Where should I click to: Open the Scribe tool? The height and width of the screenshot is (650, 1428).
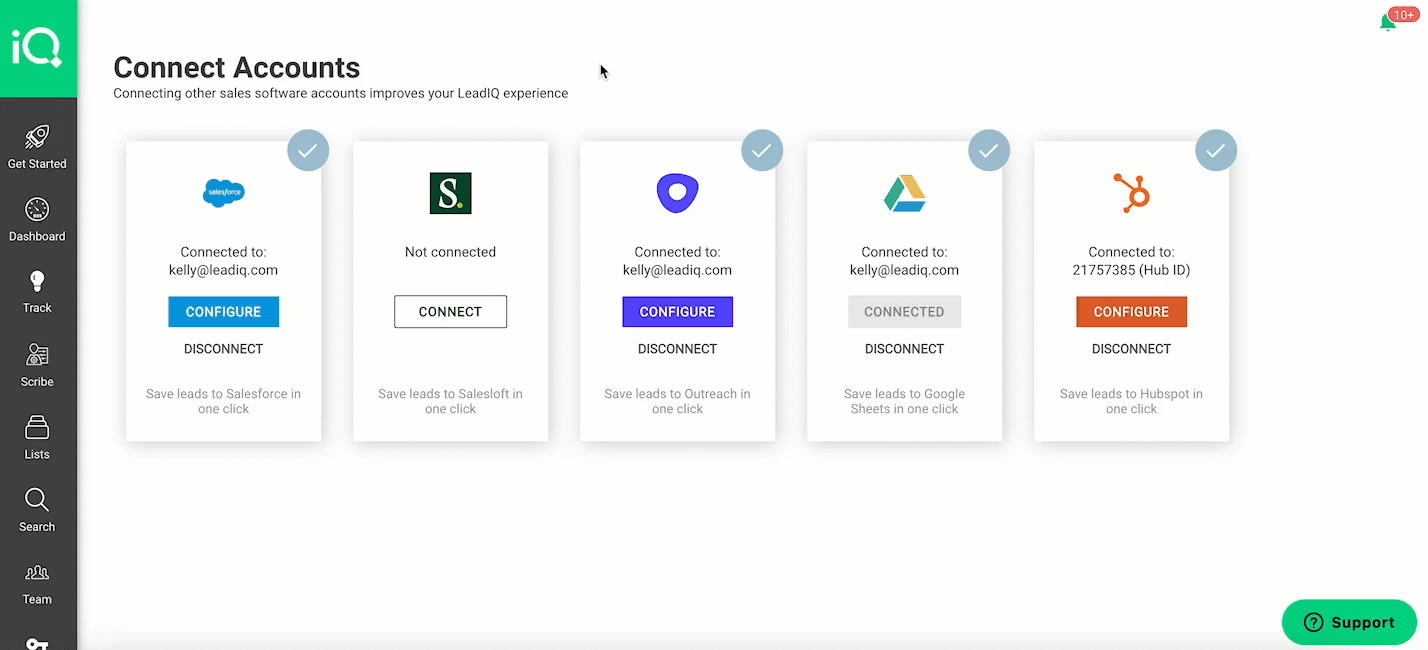pos(37,356)
